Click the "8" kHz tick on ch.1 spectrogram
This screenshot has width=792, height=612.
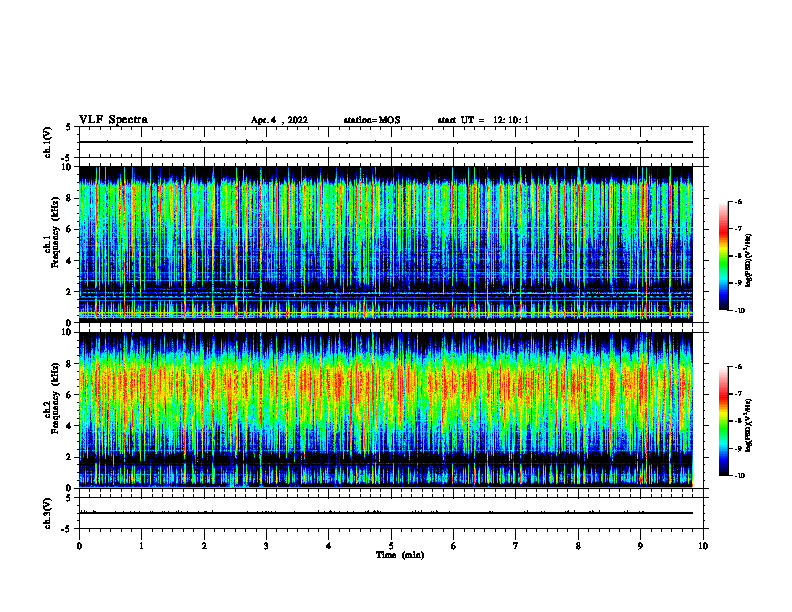click(x=70, y=198)
